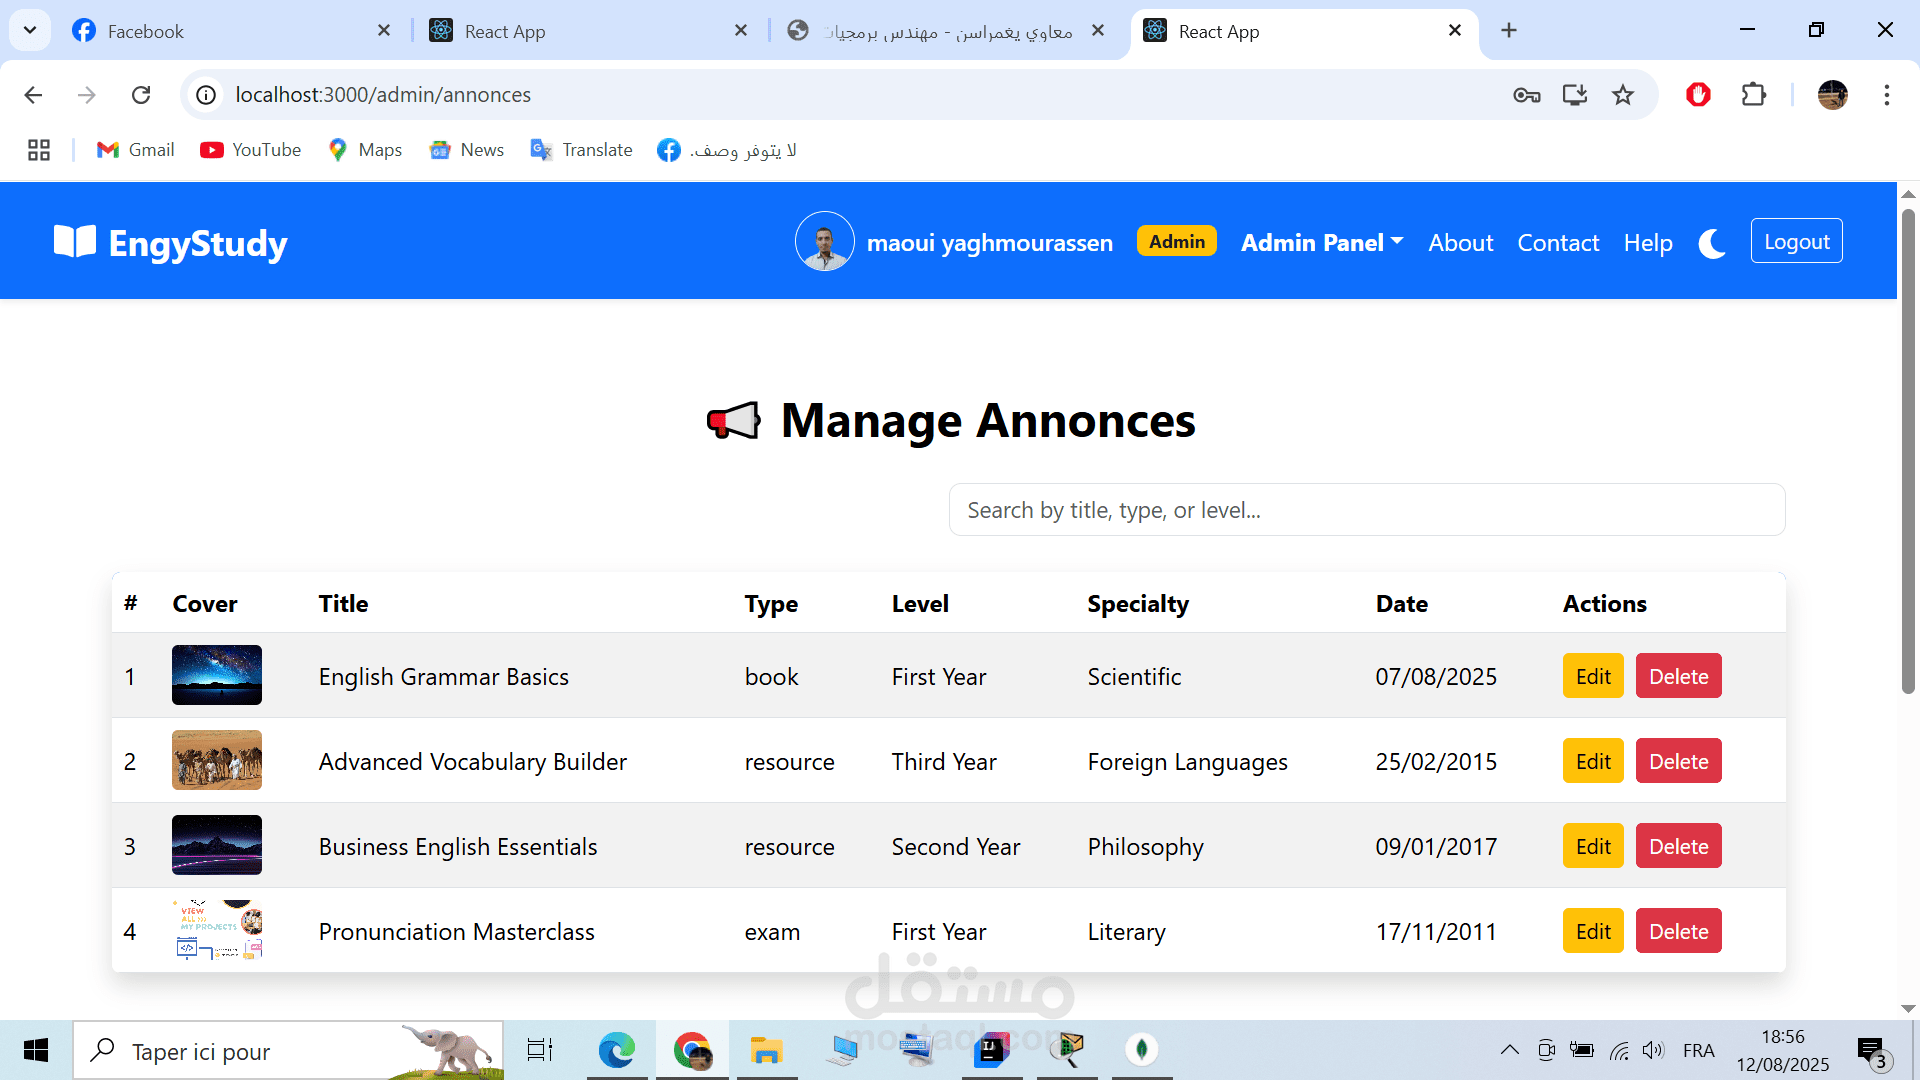The height and width of the screenshot is (1080, 1920).
Task: Open the About link
Action: 1460,243
